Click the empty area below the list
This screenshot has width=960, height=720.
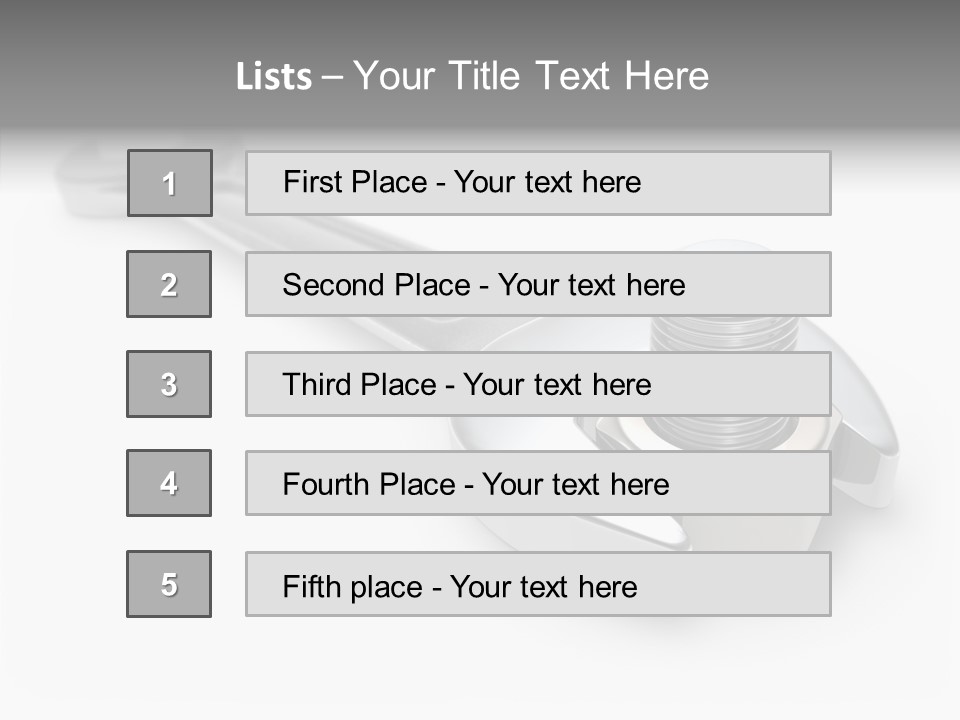480,670
